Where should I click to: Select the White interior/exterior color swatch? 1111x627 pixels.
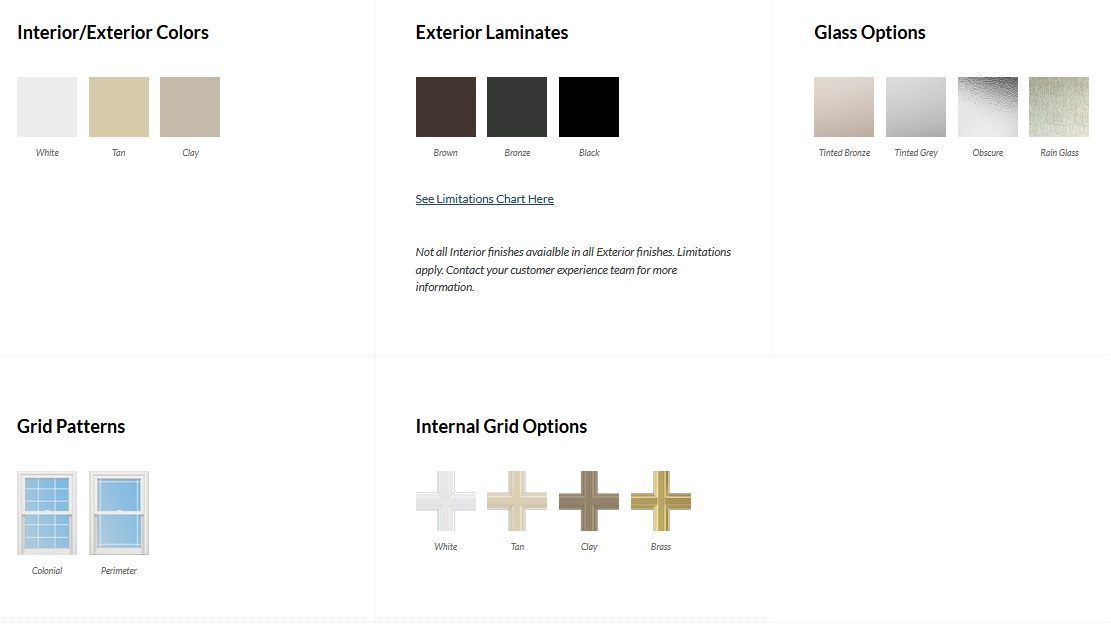coord(47,107)
